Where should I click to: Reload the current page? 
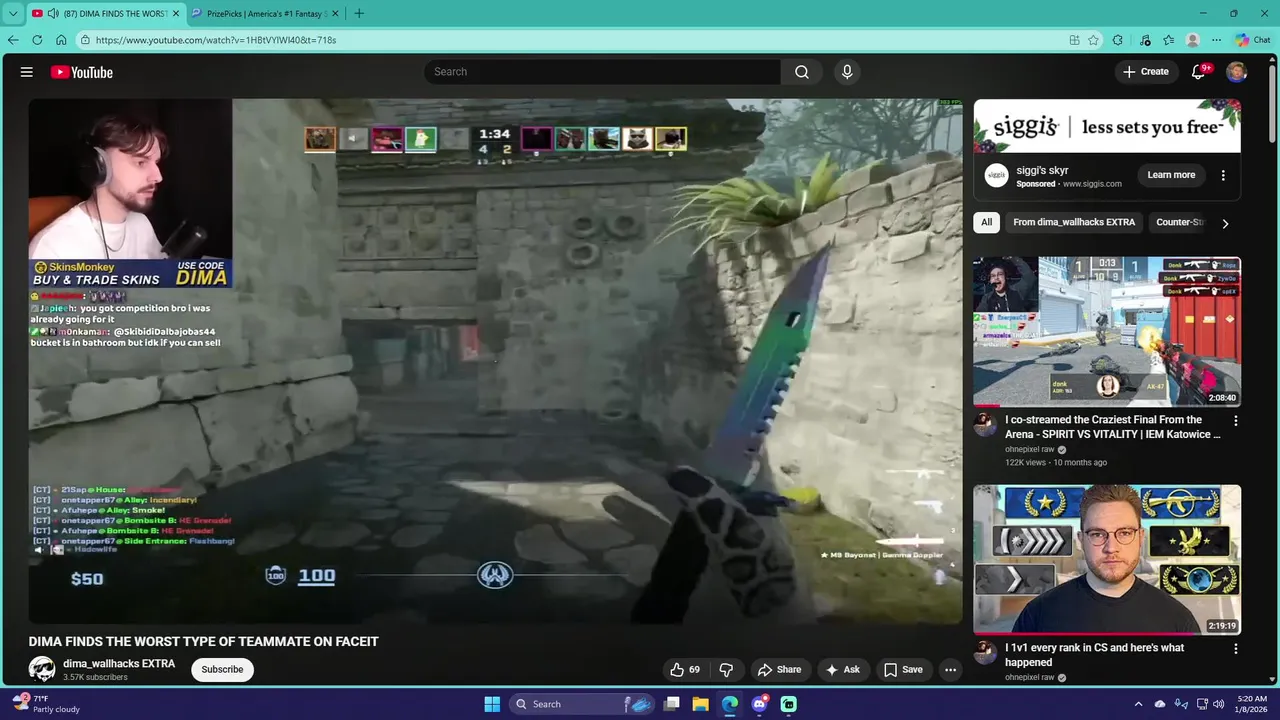point(37,40)
